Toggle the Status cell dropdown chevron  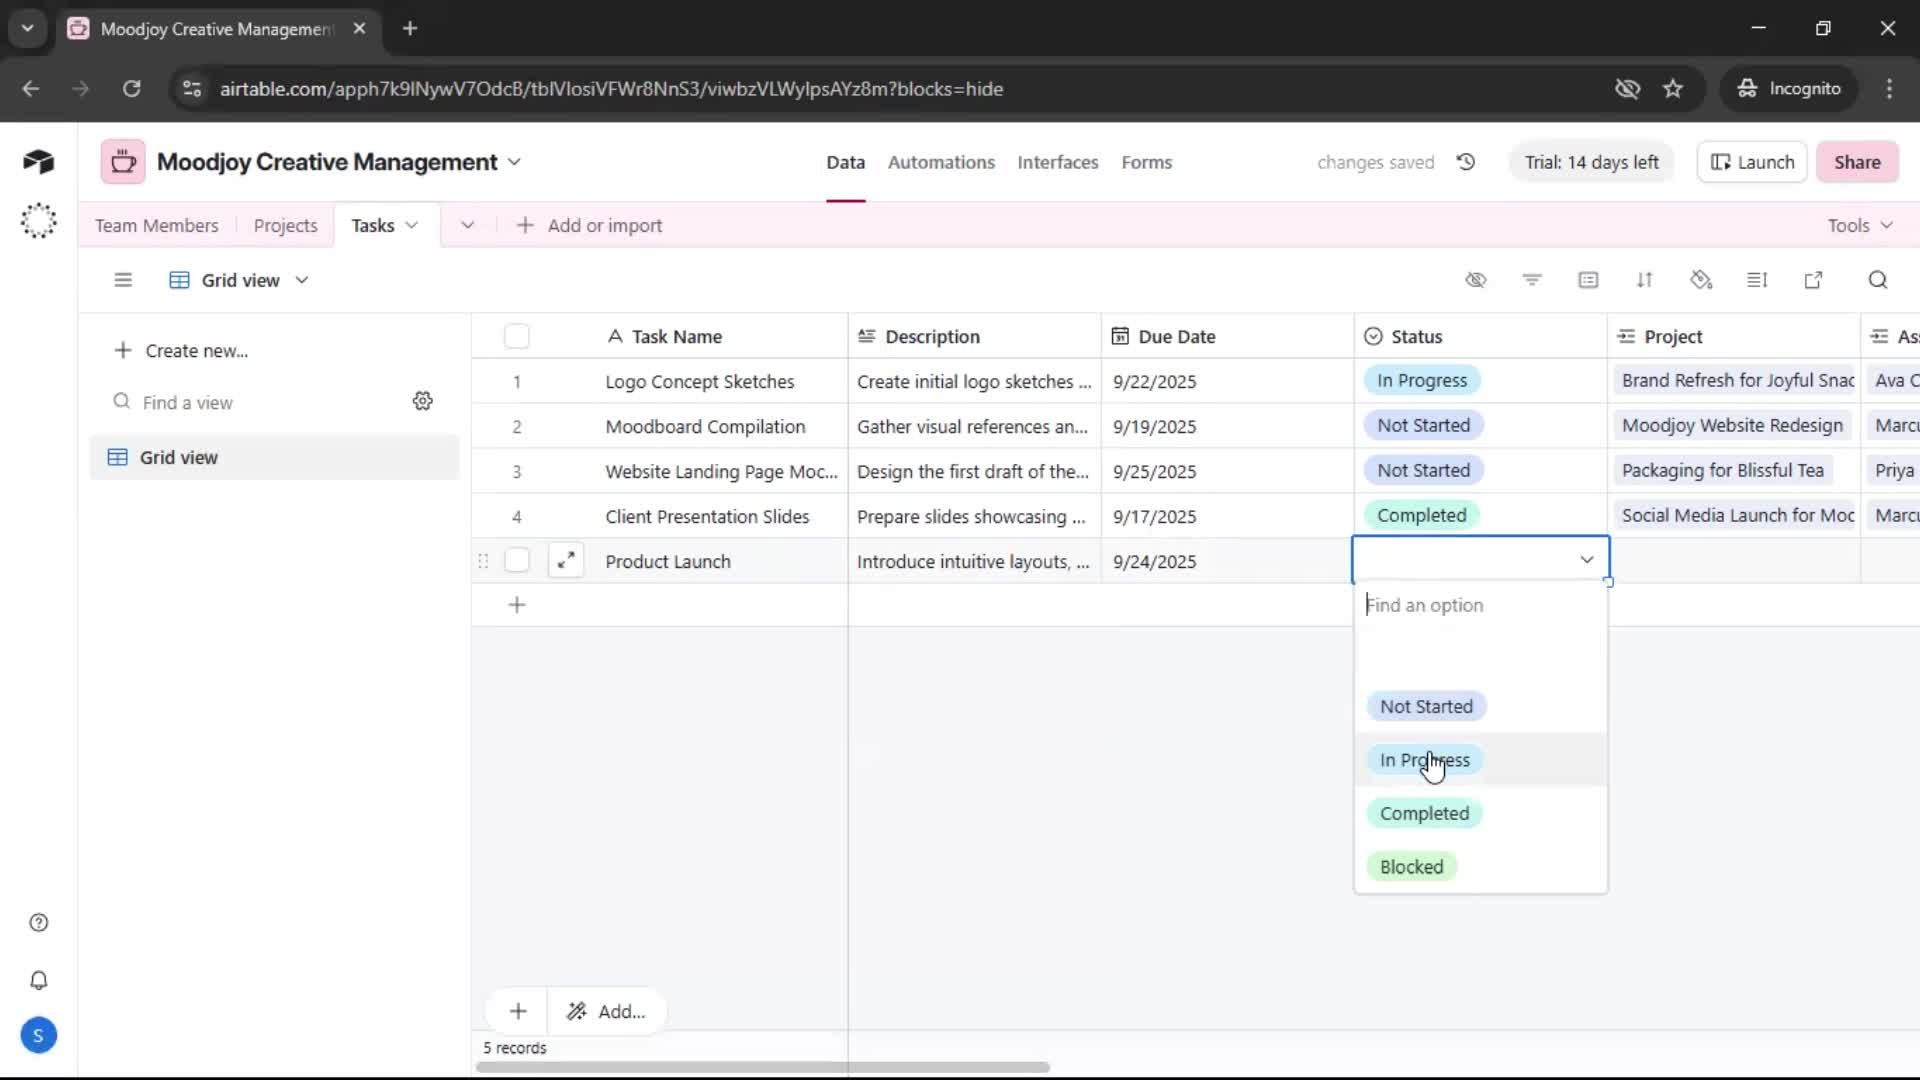point(1587,560)
